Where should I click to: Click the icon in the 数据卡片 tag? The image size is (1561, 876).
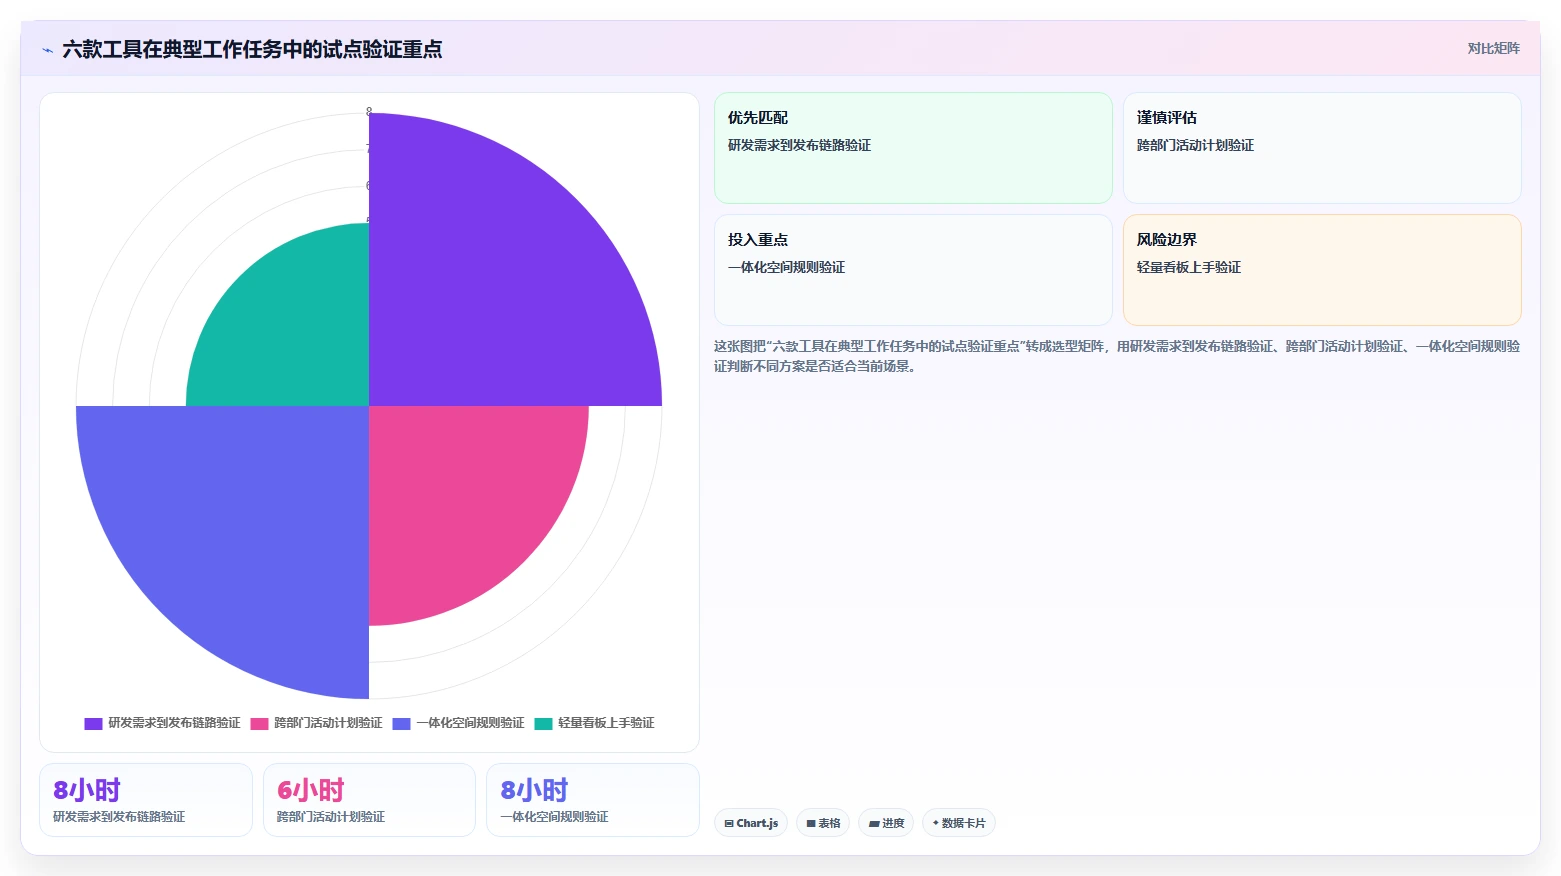click(936, 823)
